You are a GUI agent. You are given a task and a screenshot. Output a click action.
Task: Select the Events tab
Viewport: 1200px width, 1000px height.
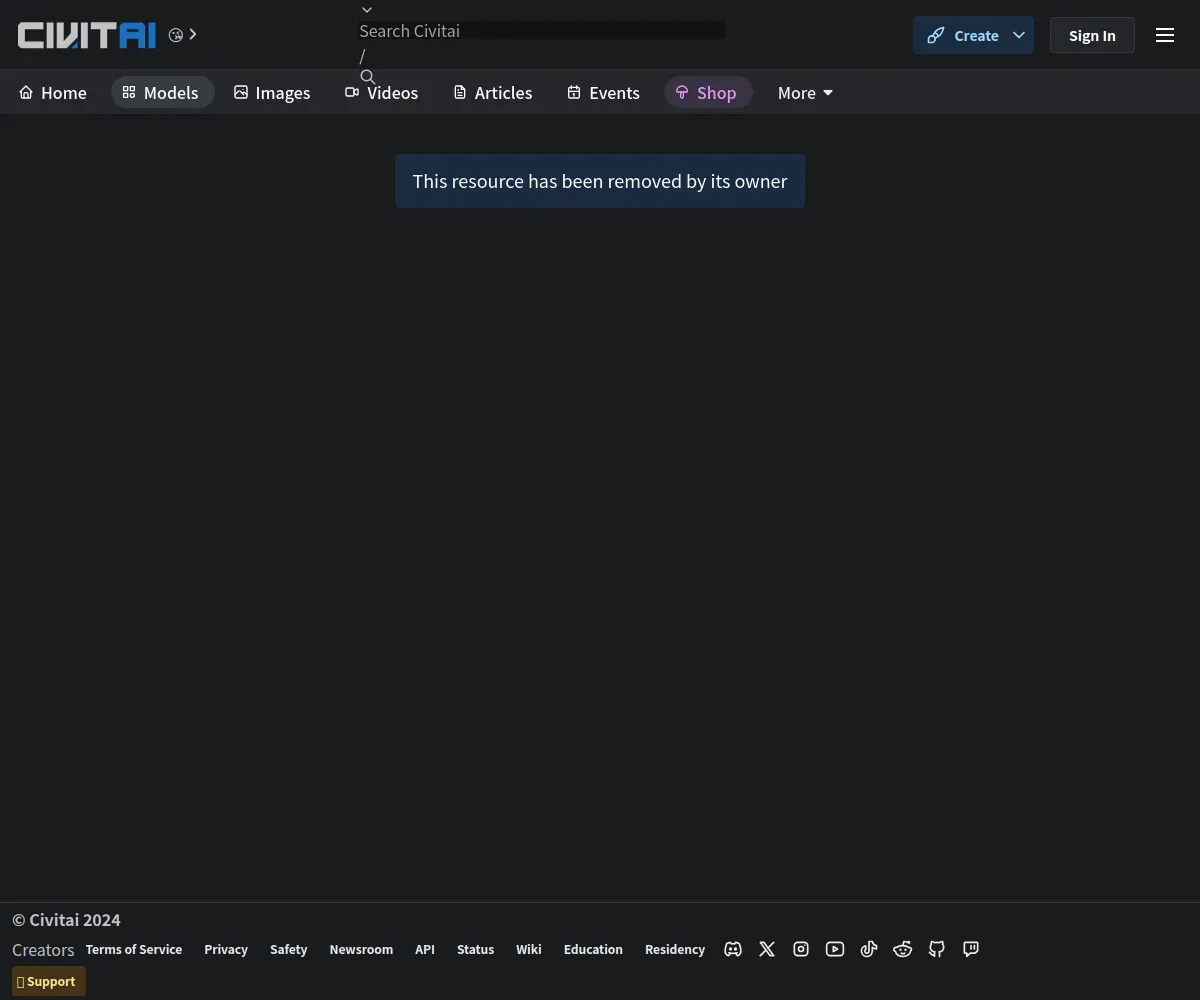click(x=604, y=92)
